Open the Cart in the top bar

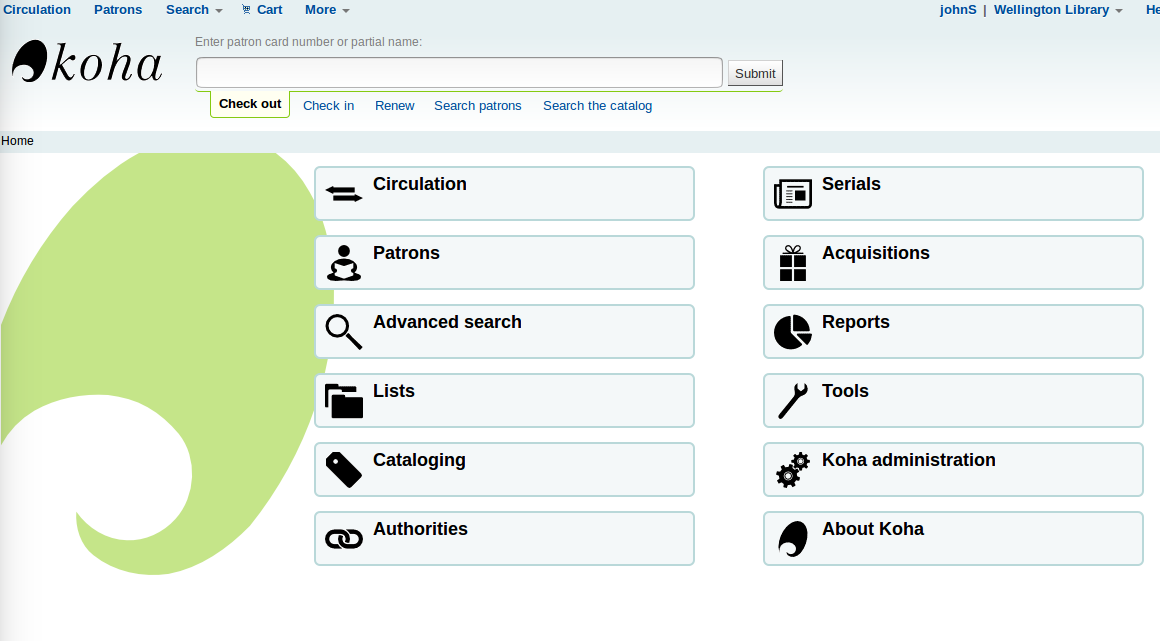coord(261,9)
